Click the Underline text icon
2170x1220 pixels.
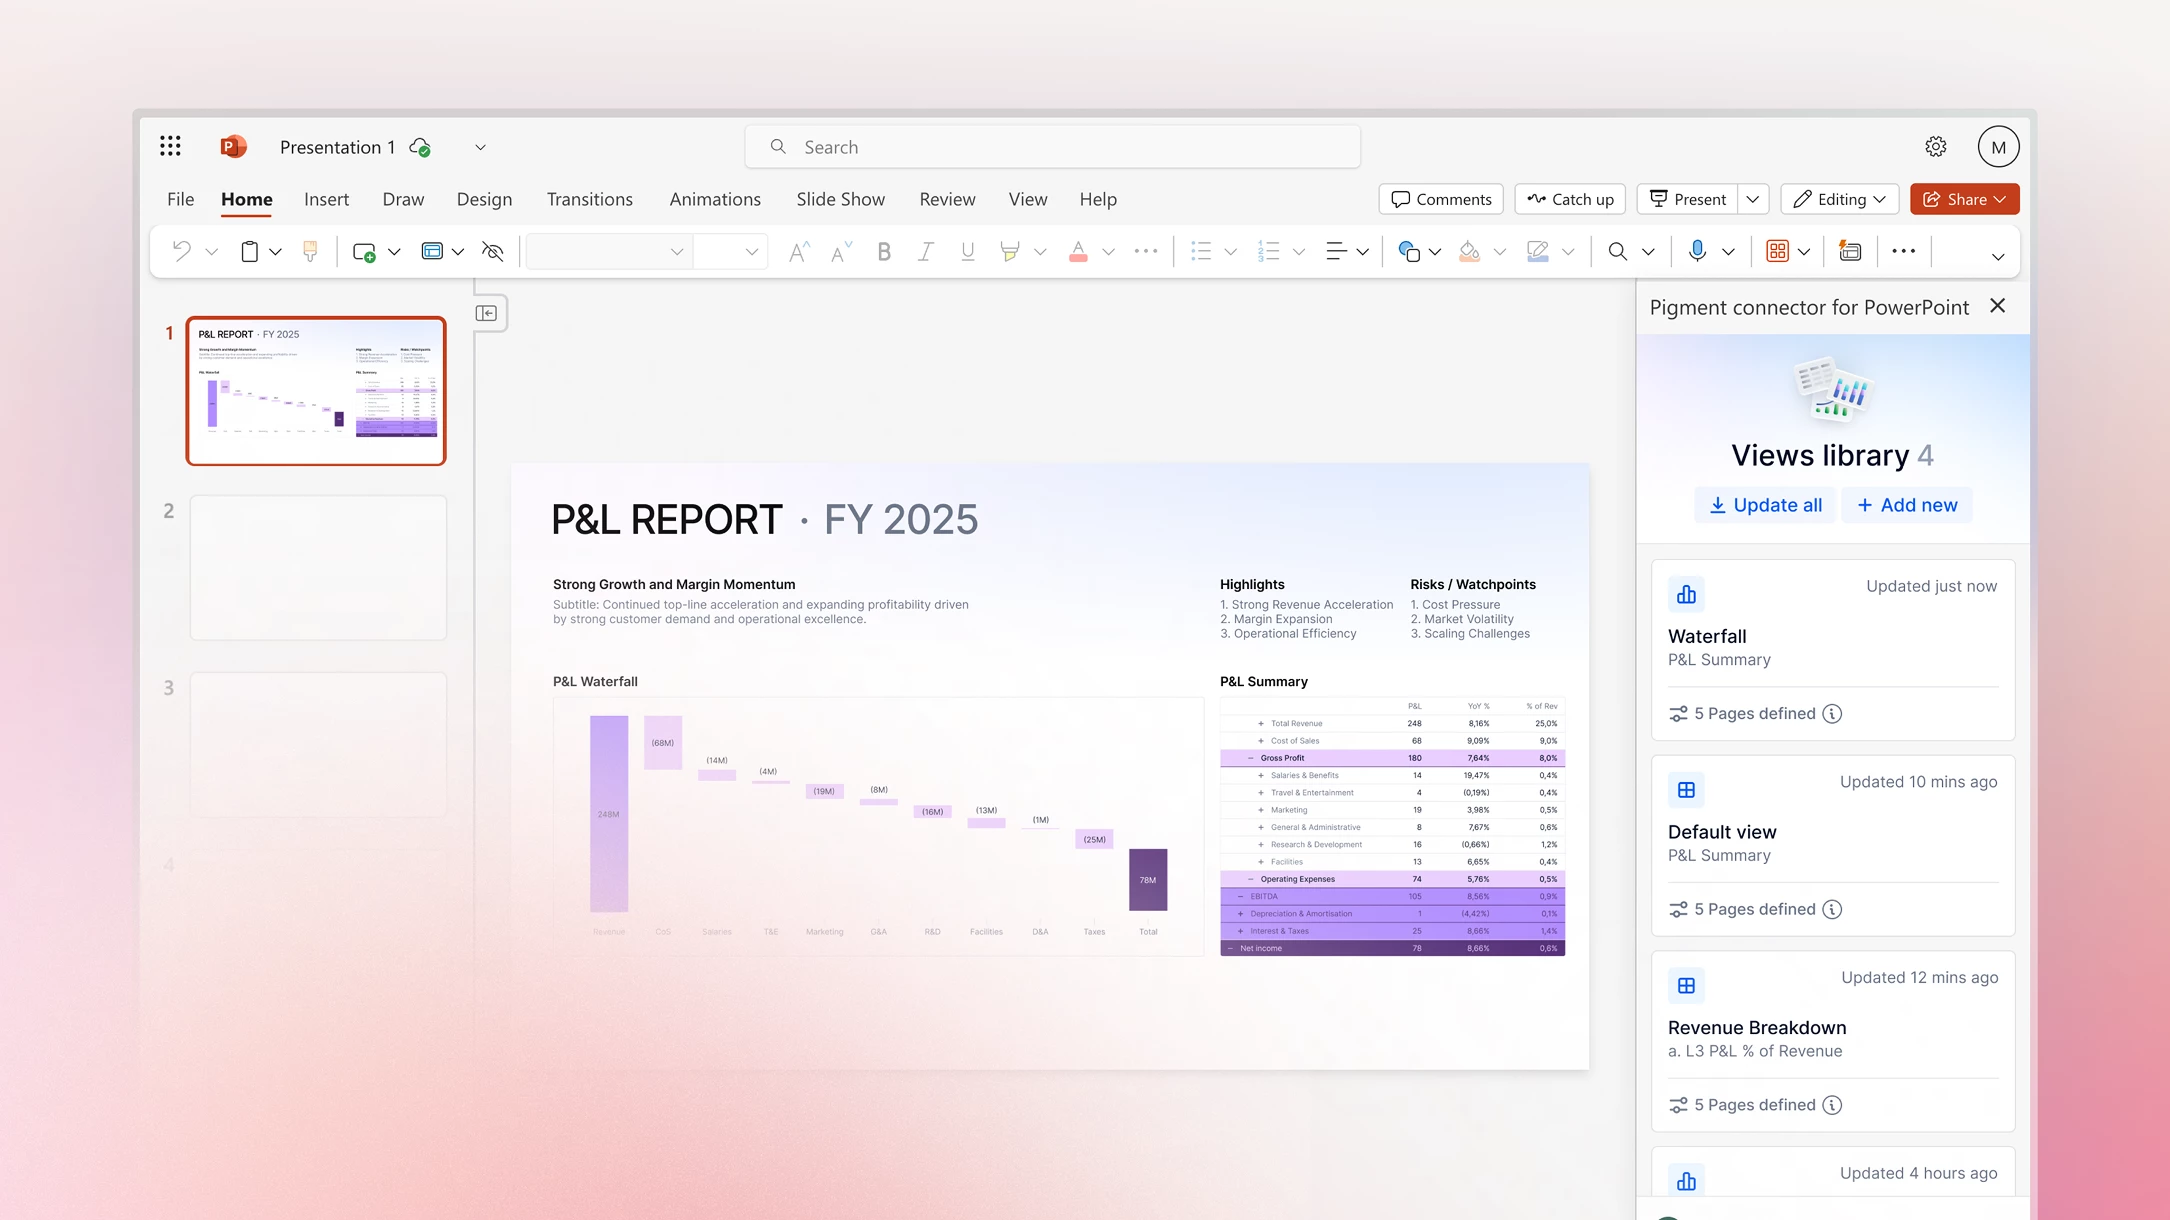pos(967,252)
